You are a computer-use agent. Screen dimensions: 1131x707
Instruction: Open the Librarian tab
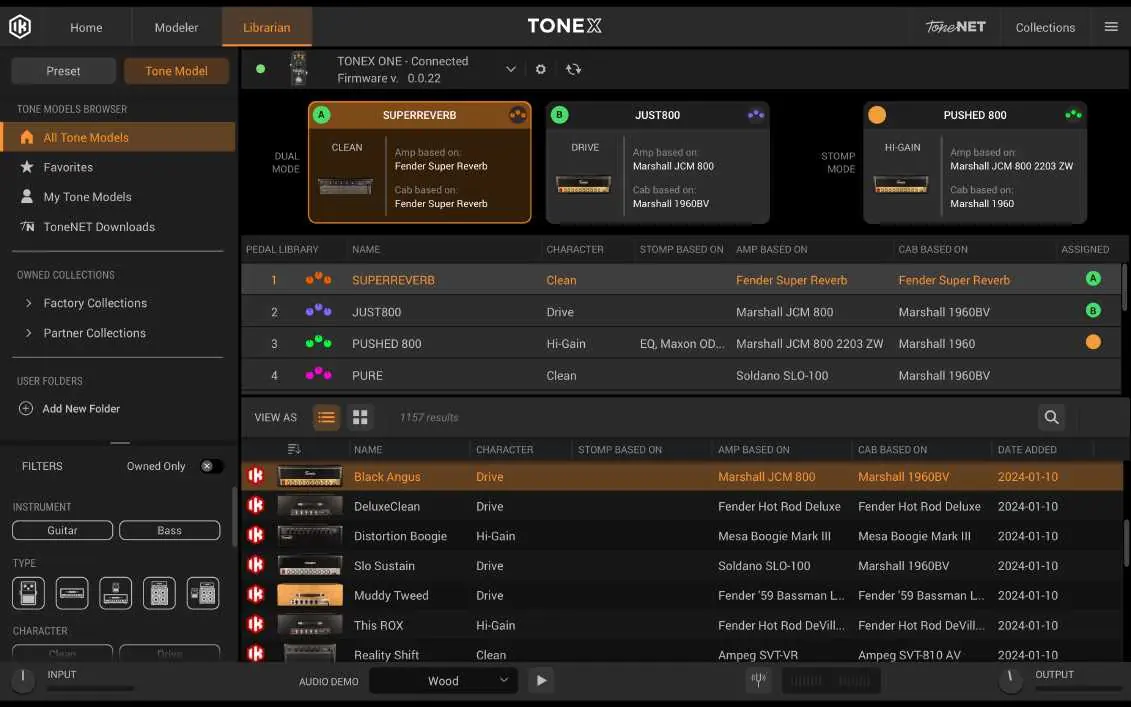pyautogui.click(x=267, y=27)
